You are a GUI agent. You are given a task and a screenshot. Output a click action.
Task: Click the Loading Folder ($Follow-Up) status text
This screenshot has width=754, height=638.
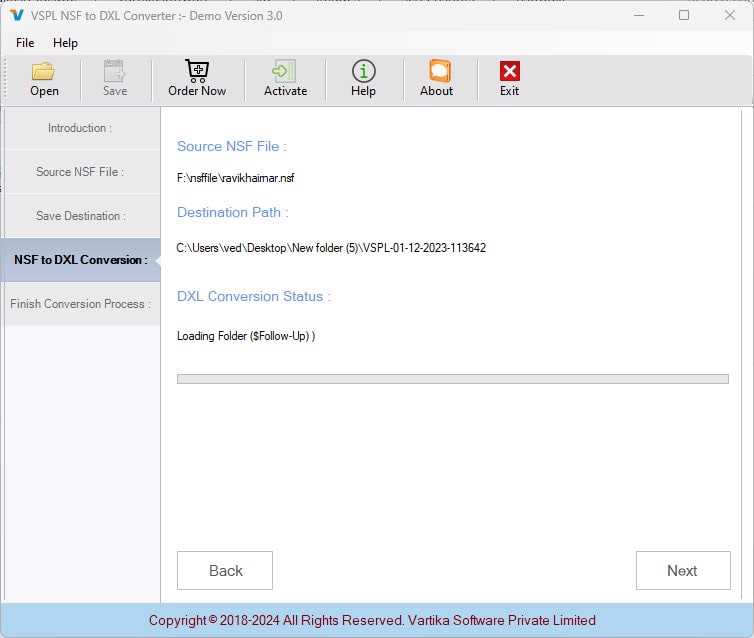click(246, 336)
